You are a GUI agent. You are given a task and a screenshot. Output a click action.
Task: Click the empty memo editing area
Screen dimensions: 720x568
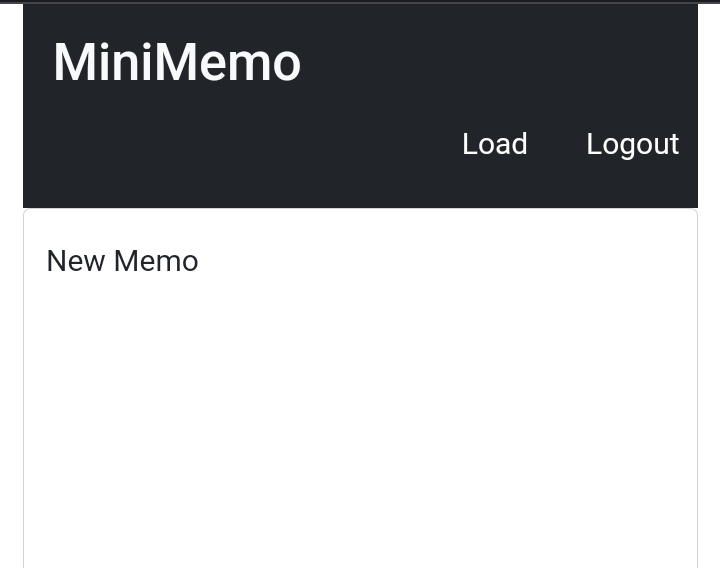360,420
